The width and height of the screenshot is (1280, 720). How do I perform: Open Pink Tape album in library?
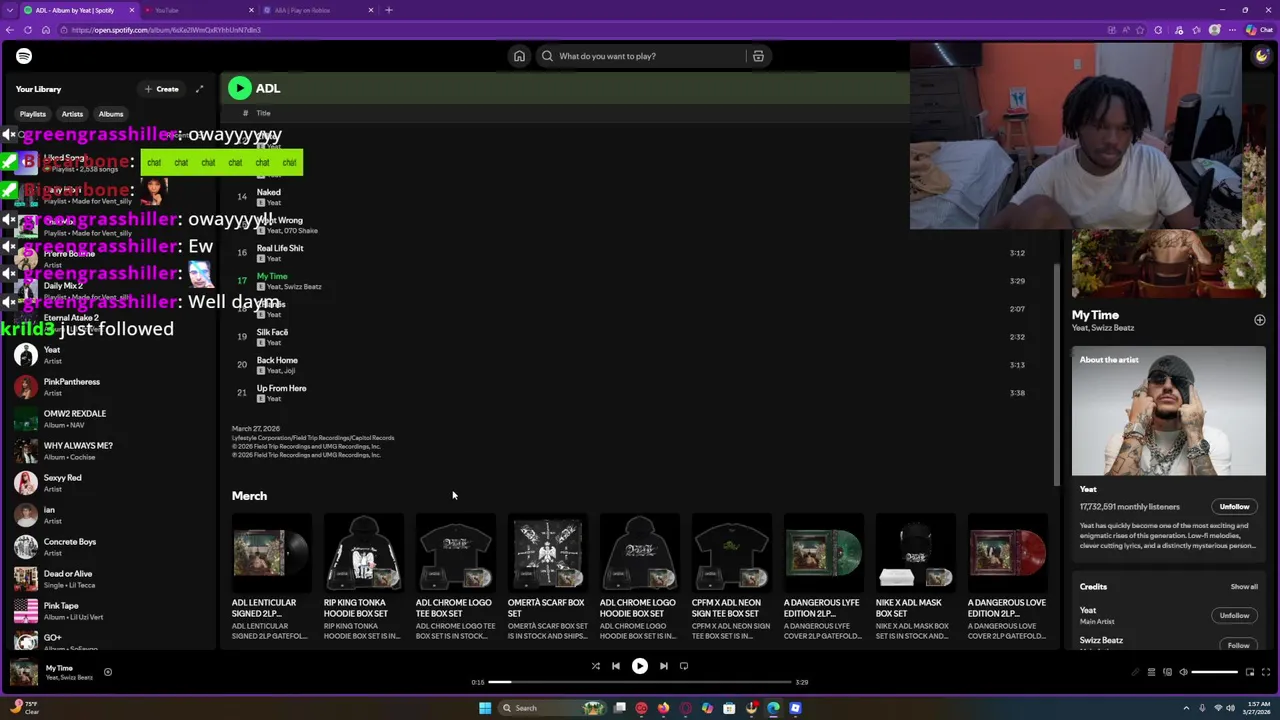108,610
